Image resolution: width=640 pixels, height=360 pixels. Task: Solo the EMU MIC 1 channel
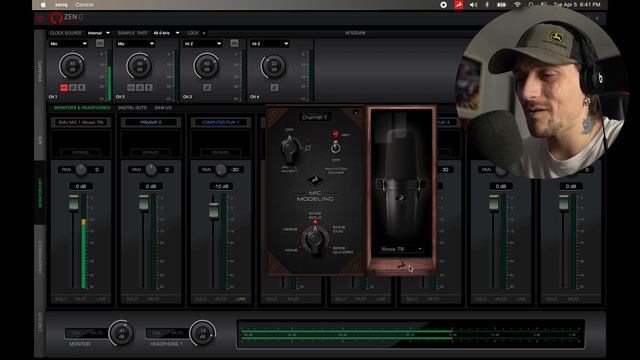(61, 299)
